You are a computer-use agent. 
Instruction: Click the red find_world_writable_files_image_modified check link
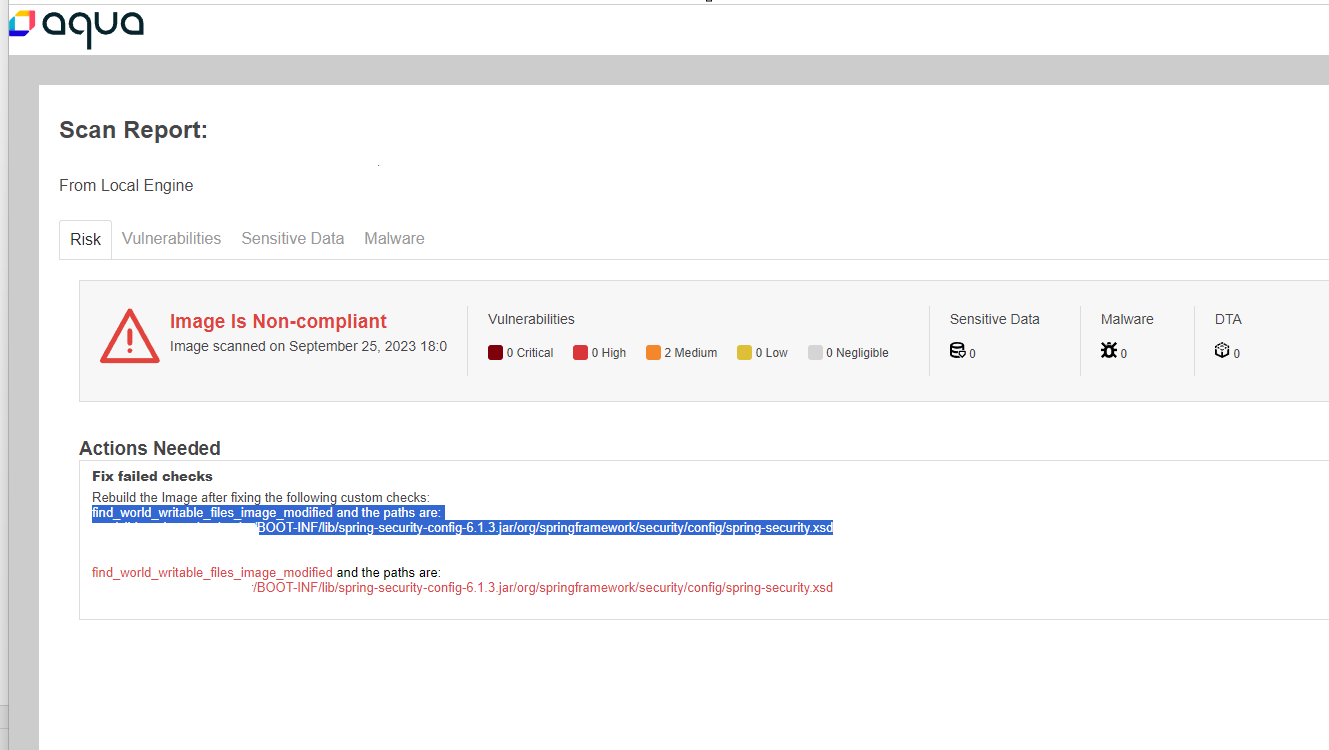pos(212,573)
